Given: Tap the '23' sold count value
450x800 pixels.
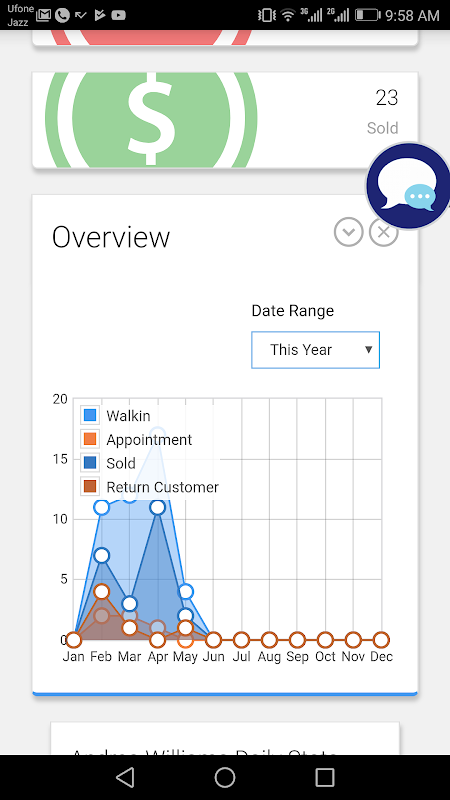Looking at the screenshot, I should pos(387,97).
